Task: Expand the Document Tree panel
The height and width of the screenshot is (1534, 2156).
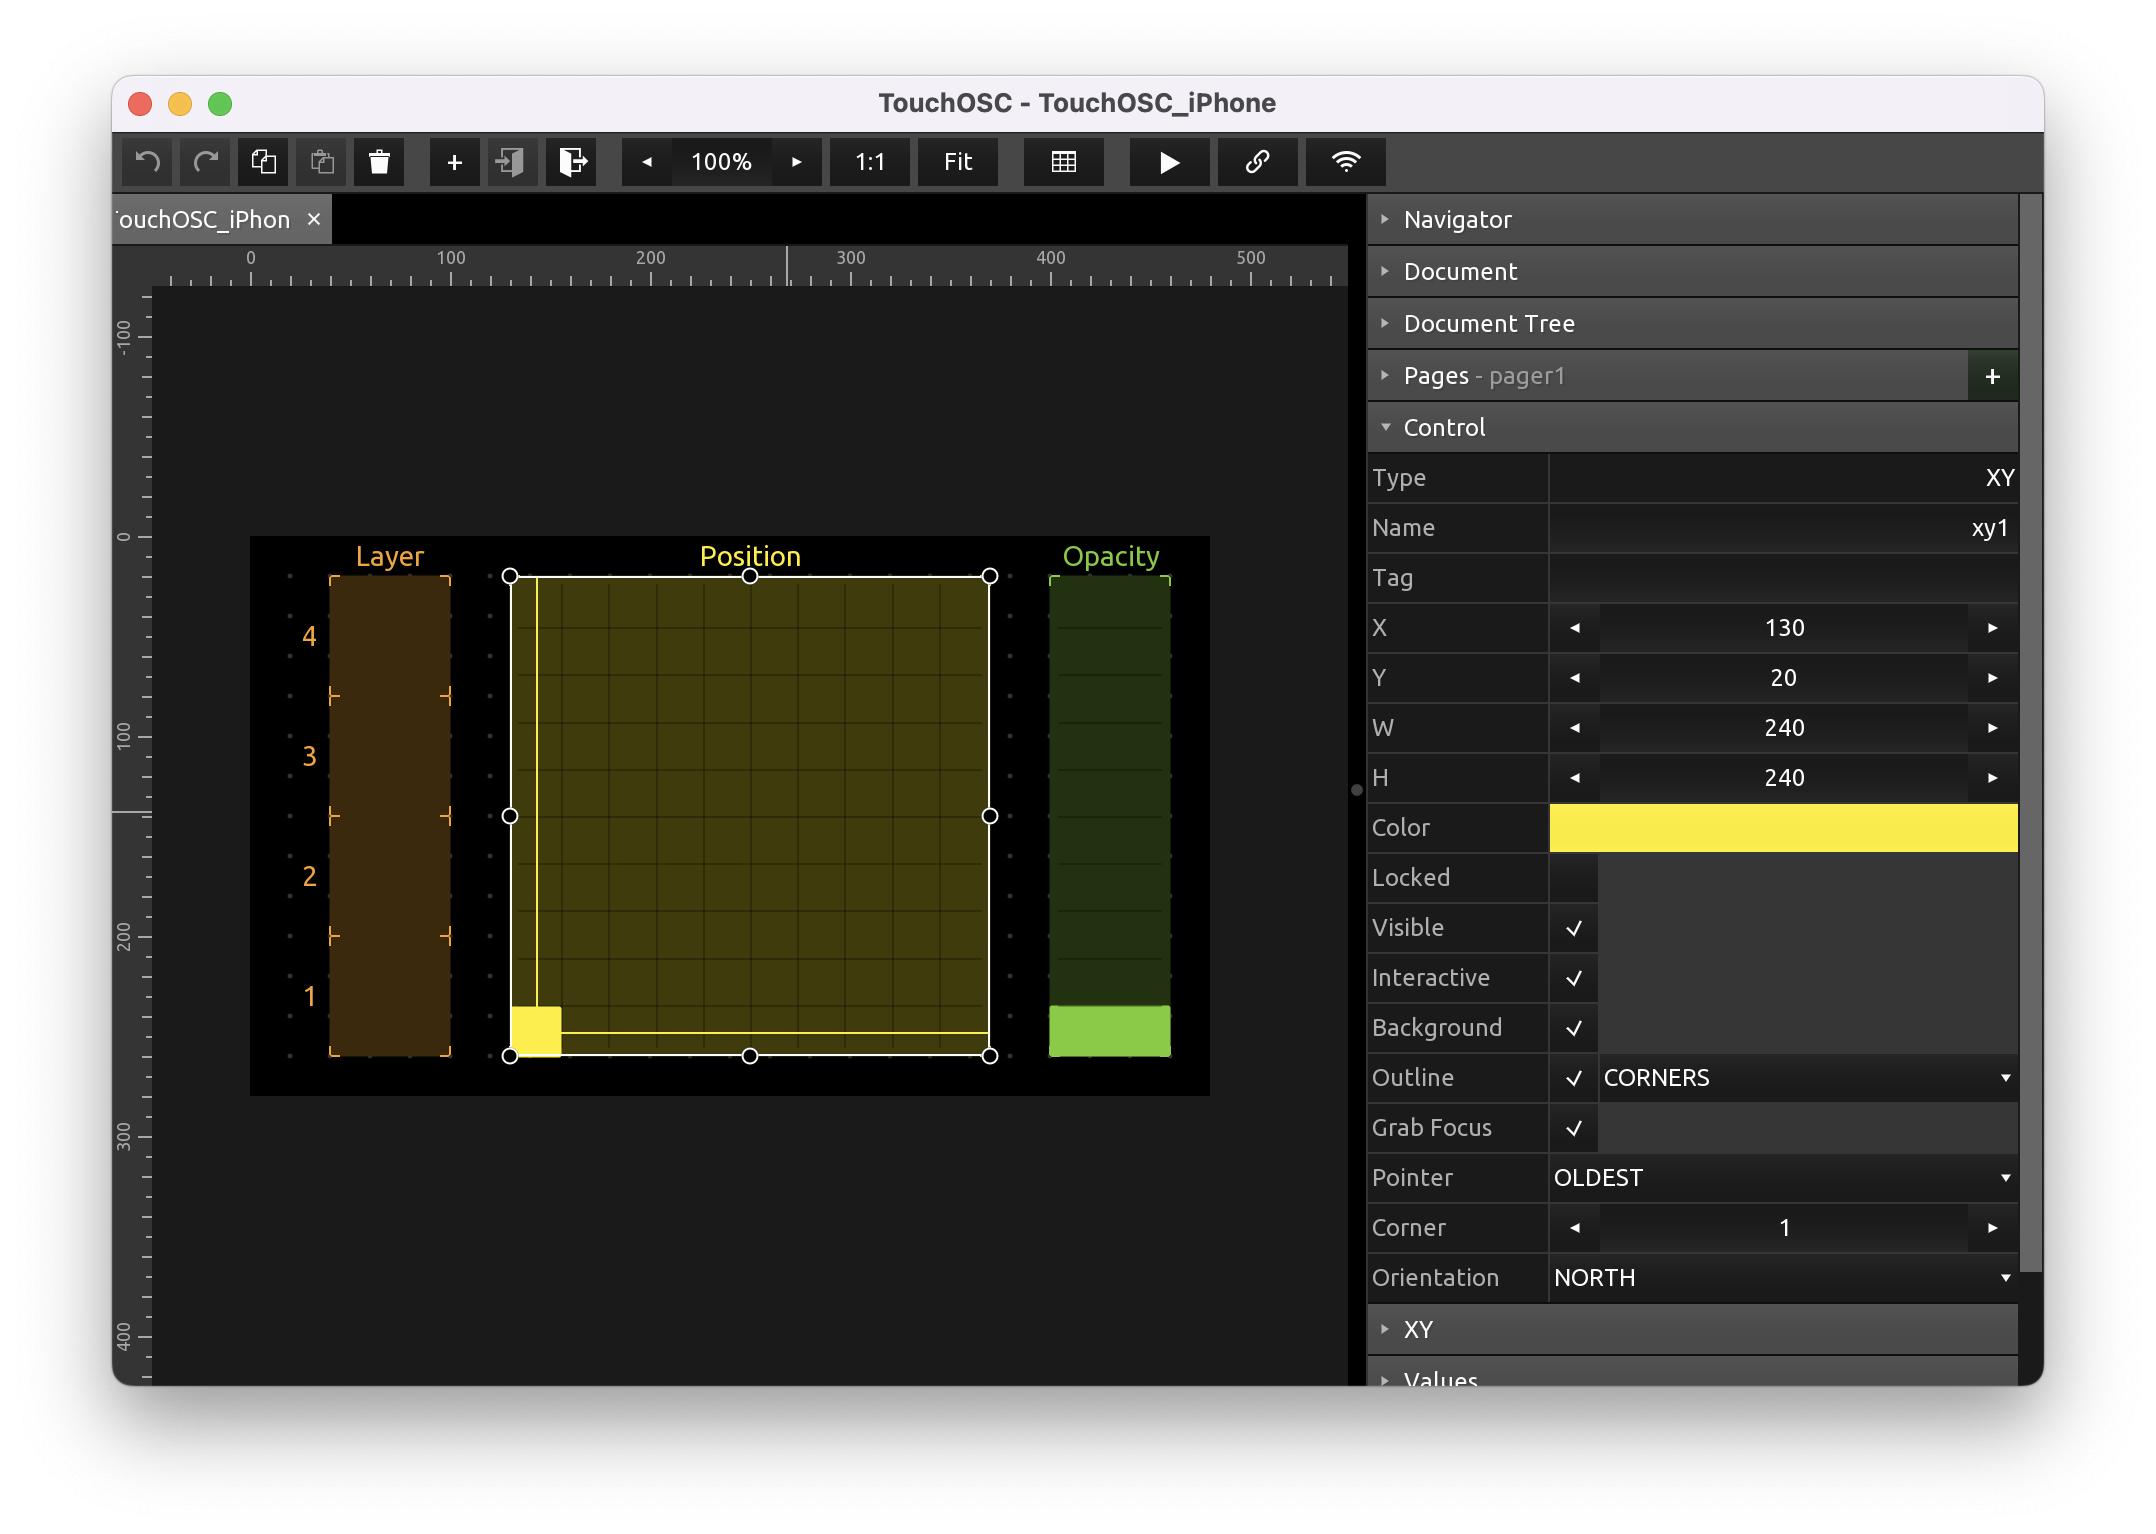Action: click(x=1489, y=324)
